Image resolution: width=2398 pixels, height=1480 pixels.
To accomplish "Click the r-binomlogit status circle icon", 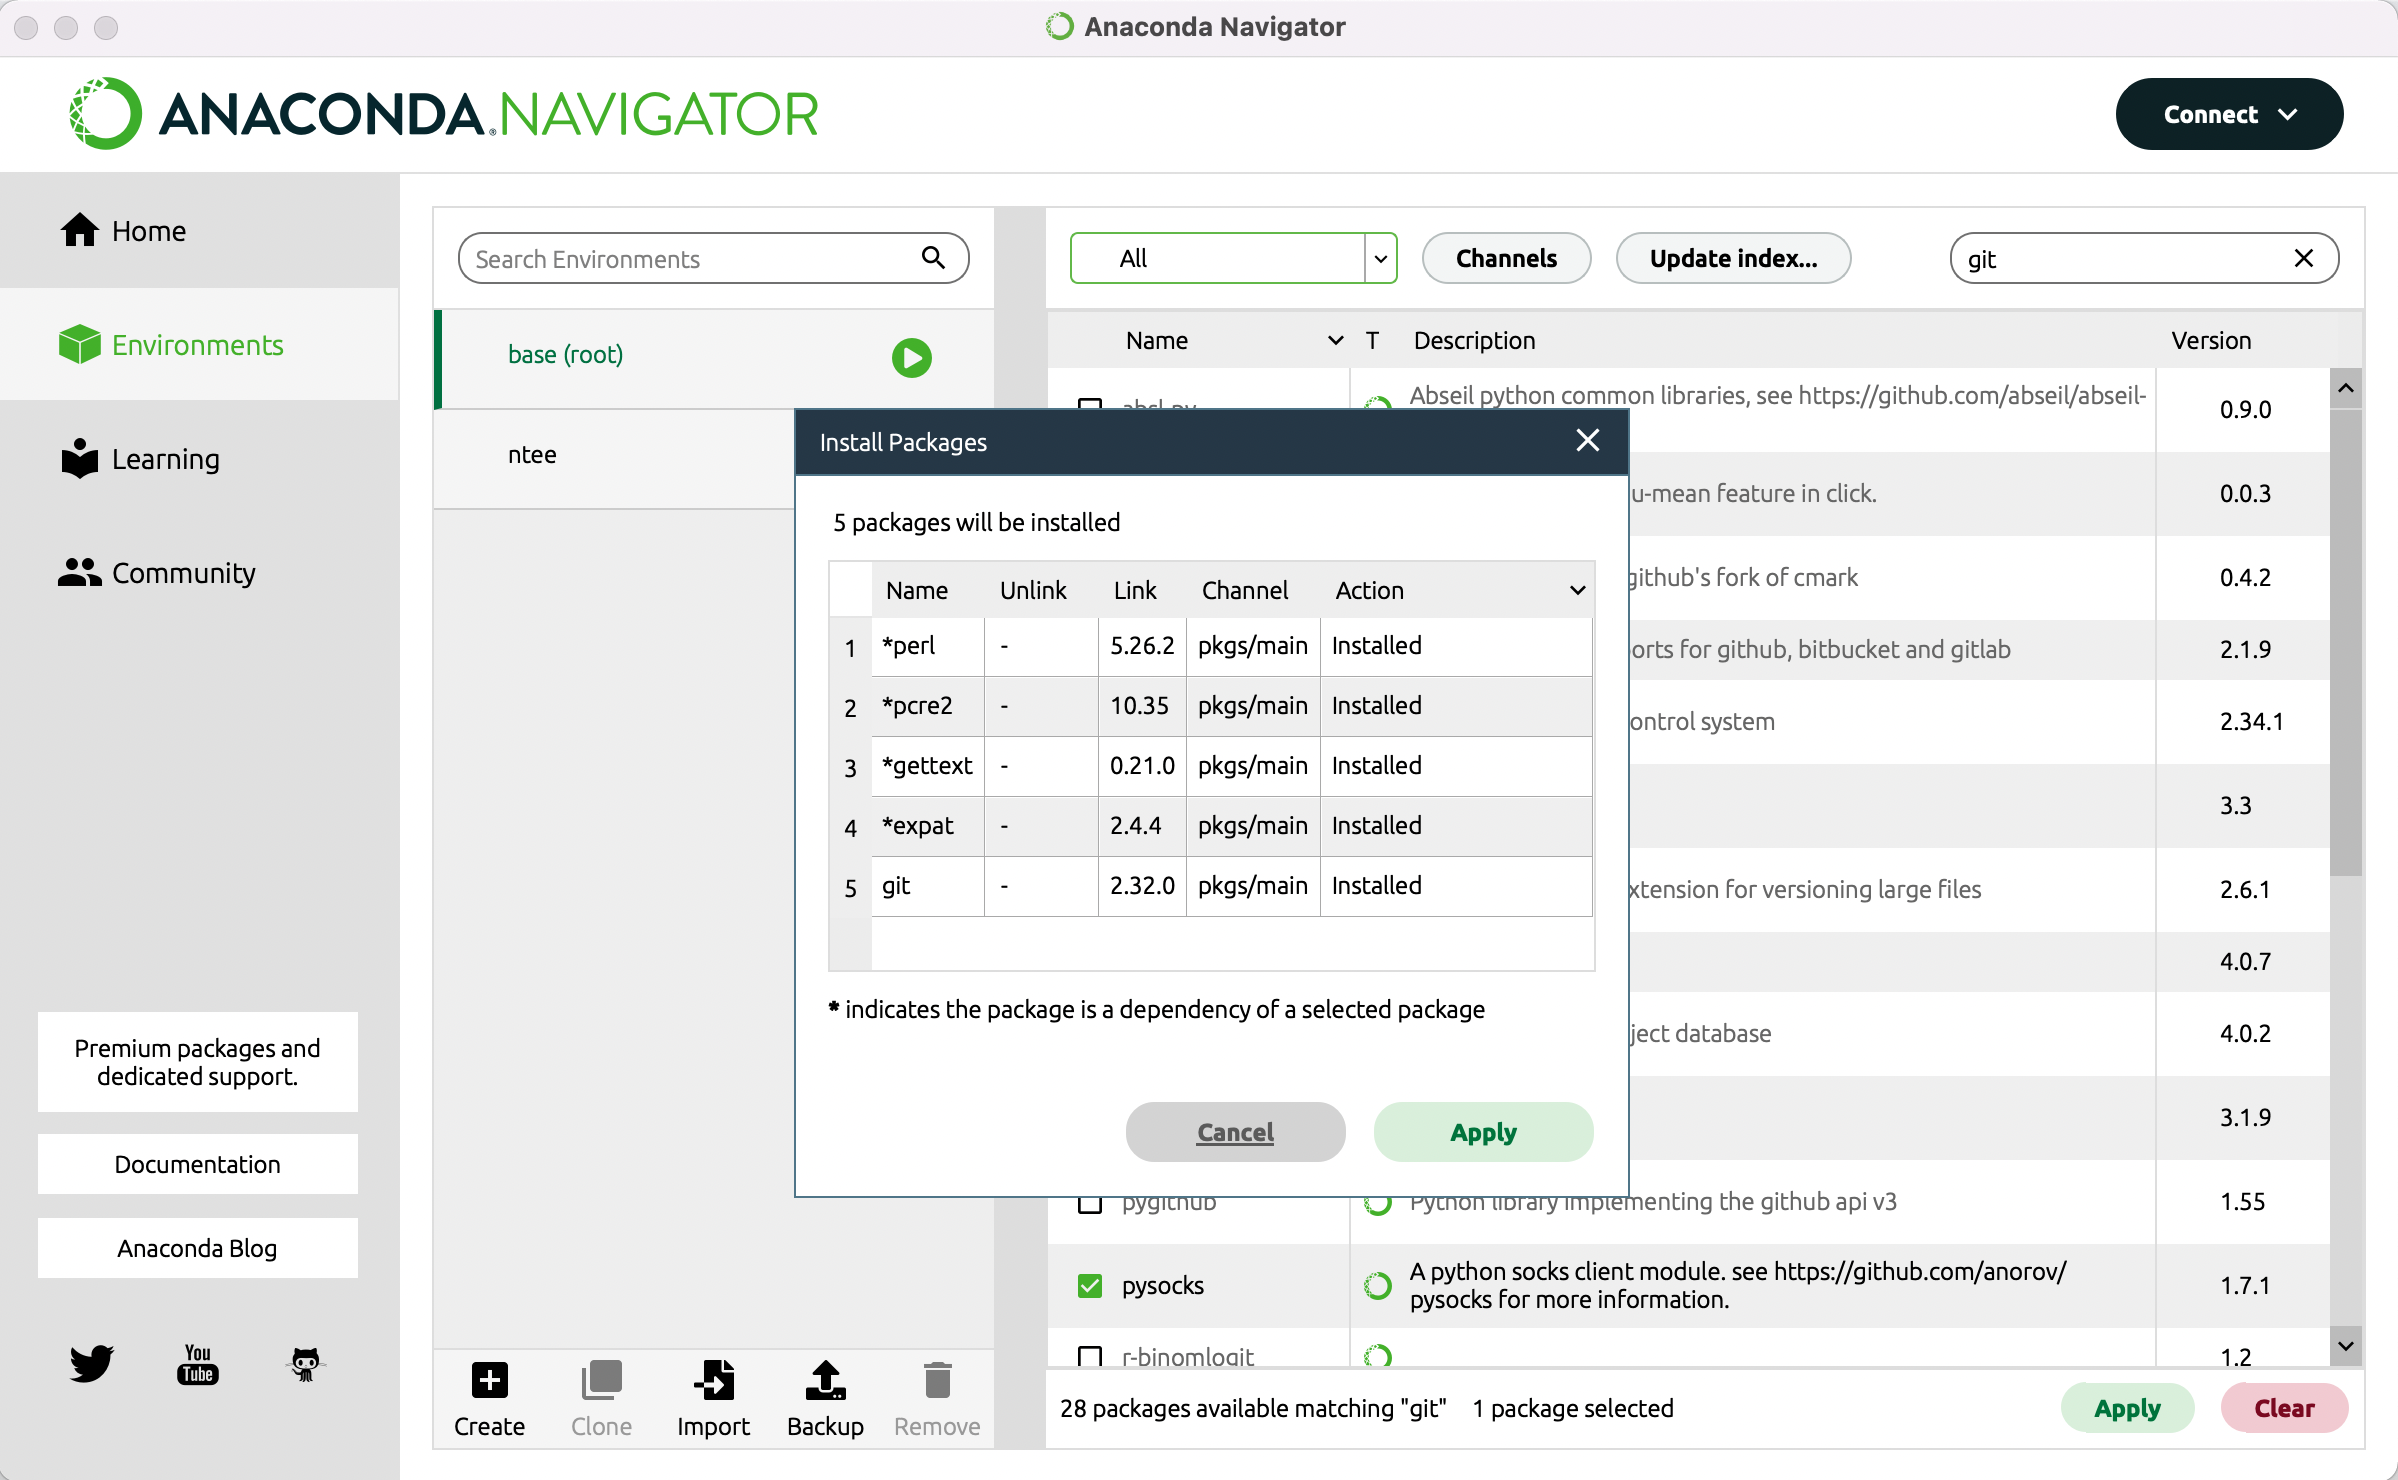I will [1378, 1356].
